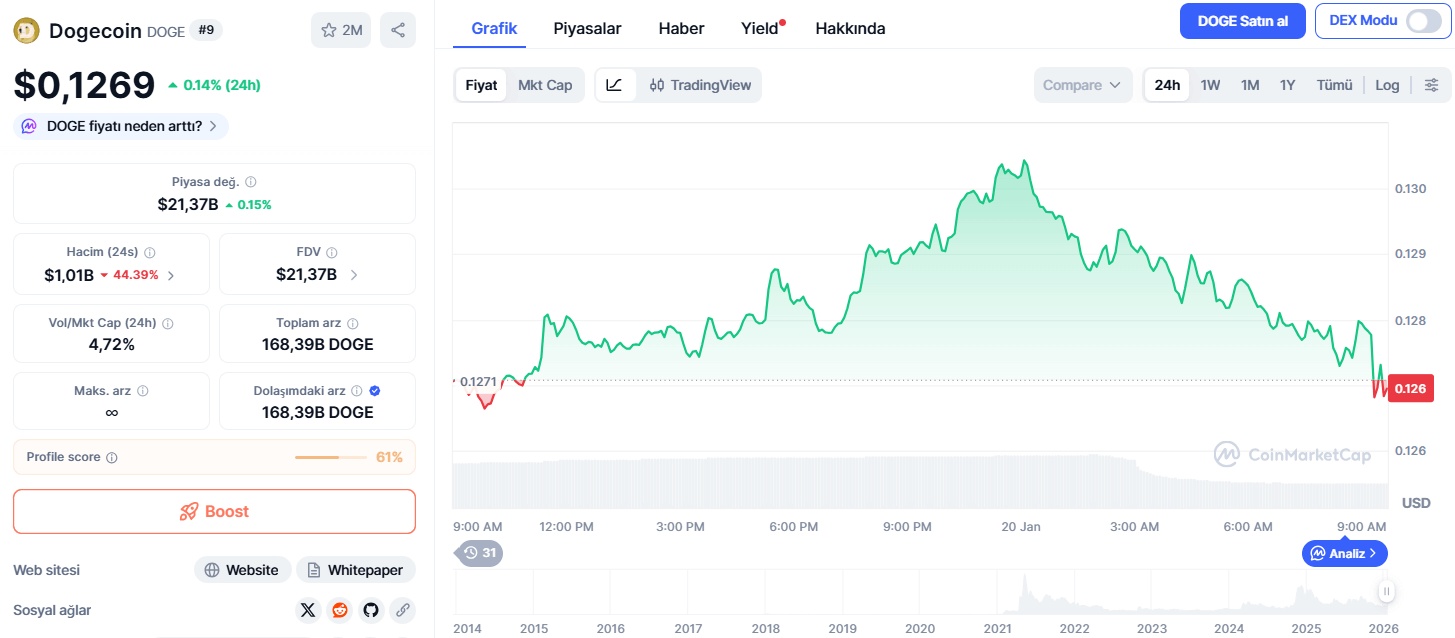
Task: Click the 2021 area of the history timeline
Action: pos(996,628)
